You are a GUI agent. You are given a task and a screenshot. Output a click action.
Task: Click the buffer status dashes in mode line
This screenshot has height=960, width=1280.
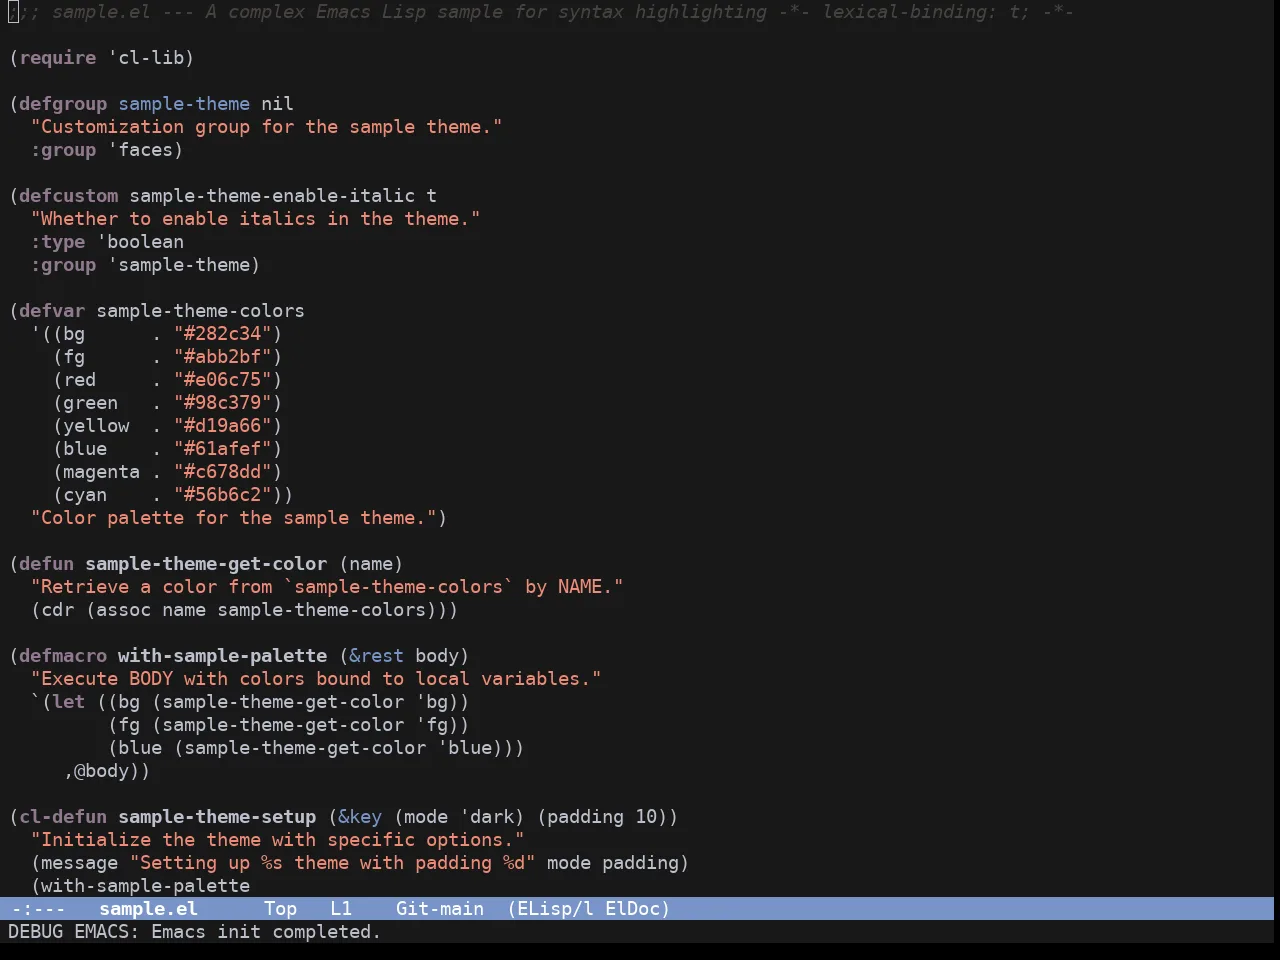click(38, 908)
